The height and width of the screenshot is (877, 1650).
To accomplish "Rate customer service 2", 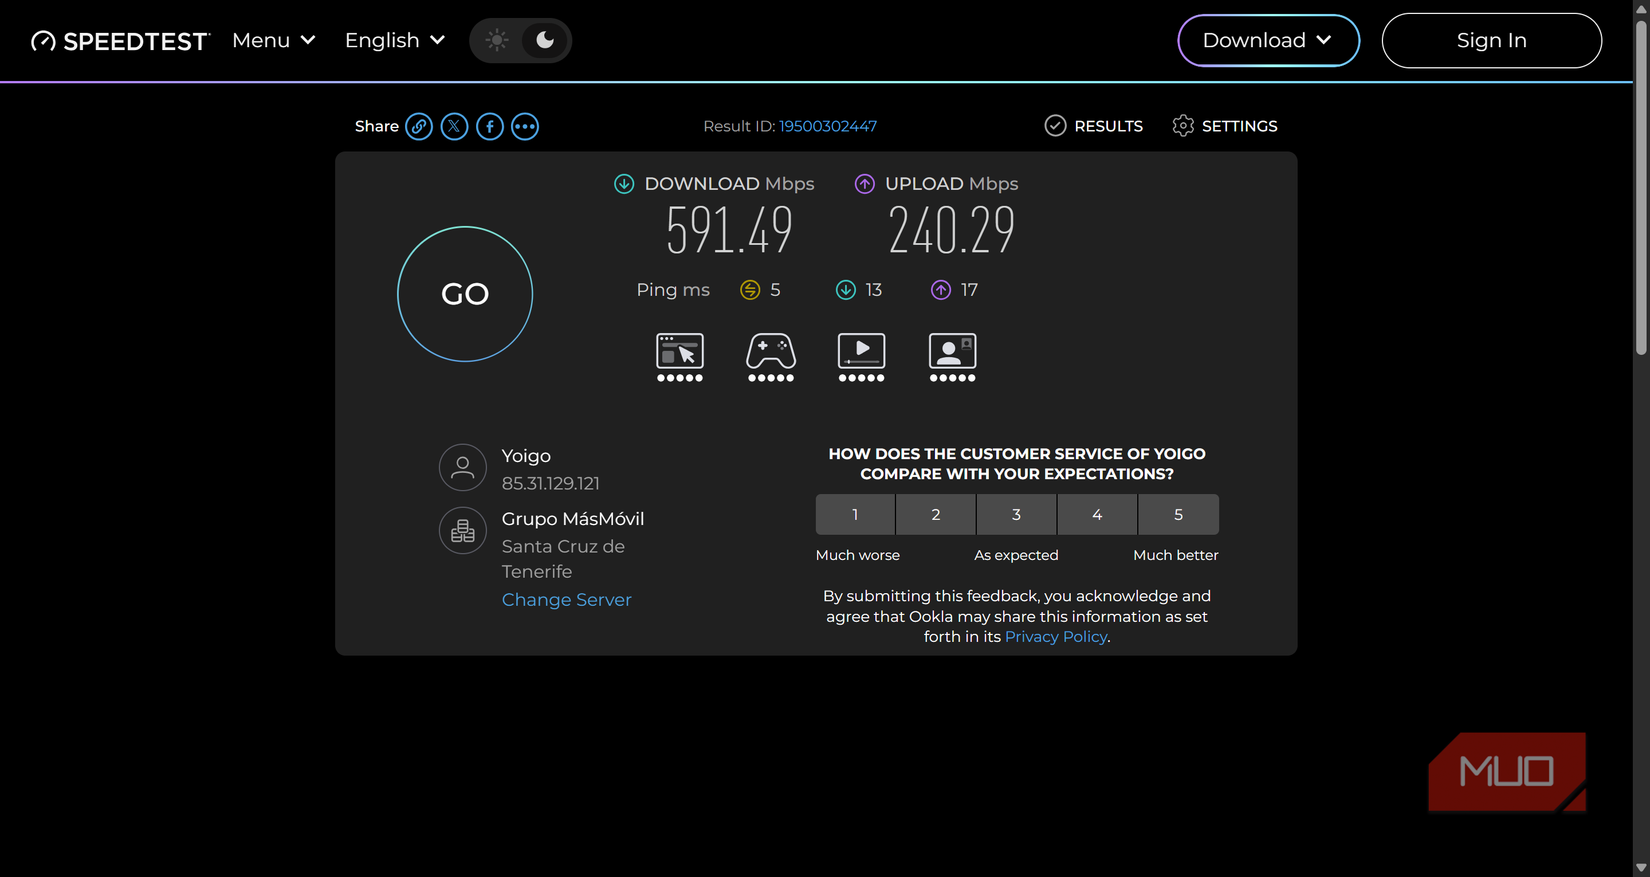I will (x=936, y=514).
